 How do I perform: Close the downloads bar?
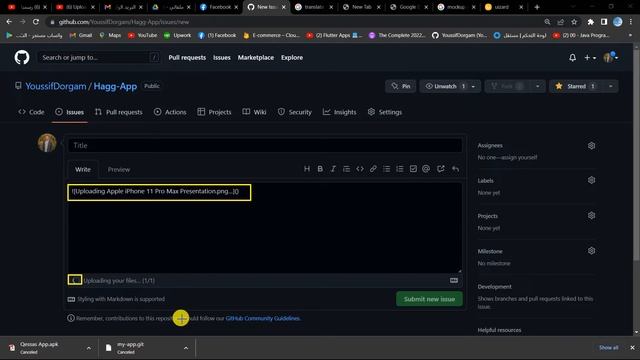tap(632, 348)
